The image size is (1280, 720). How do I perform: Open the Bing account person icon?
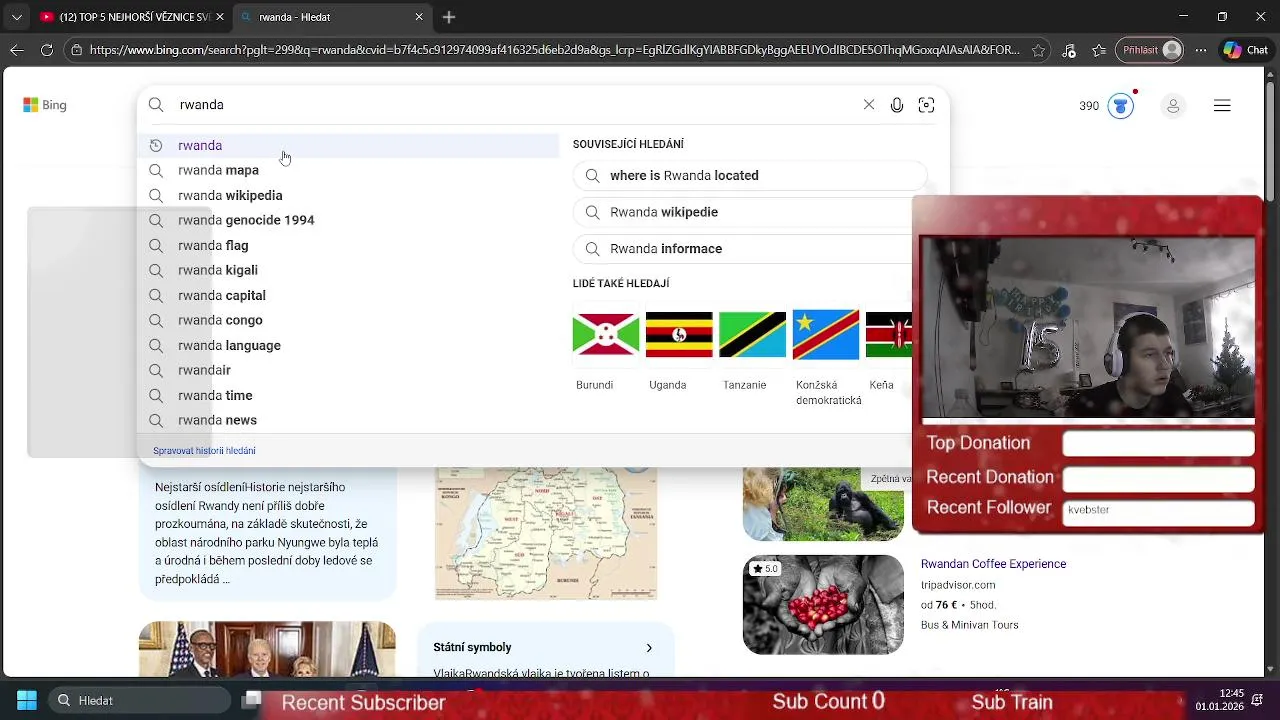1173,106
